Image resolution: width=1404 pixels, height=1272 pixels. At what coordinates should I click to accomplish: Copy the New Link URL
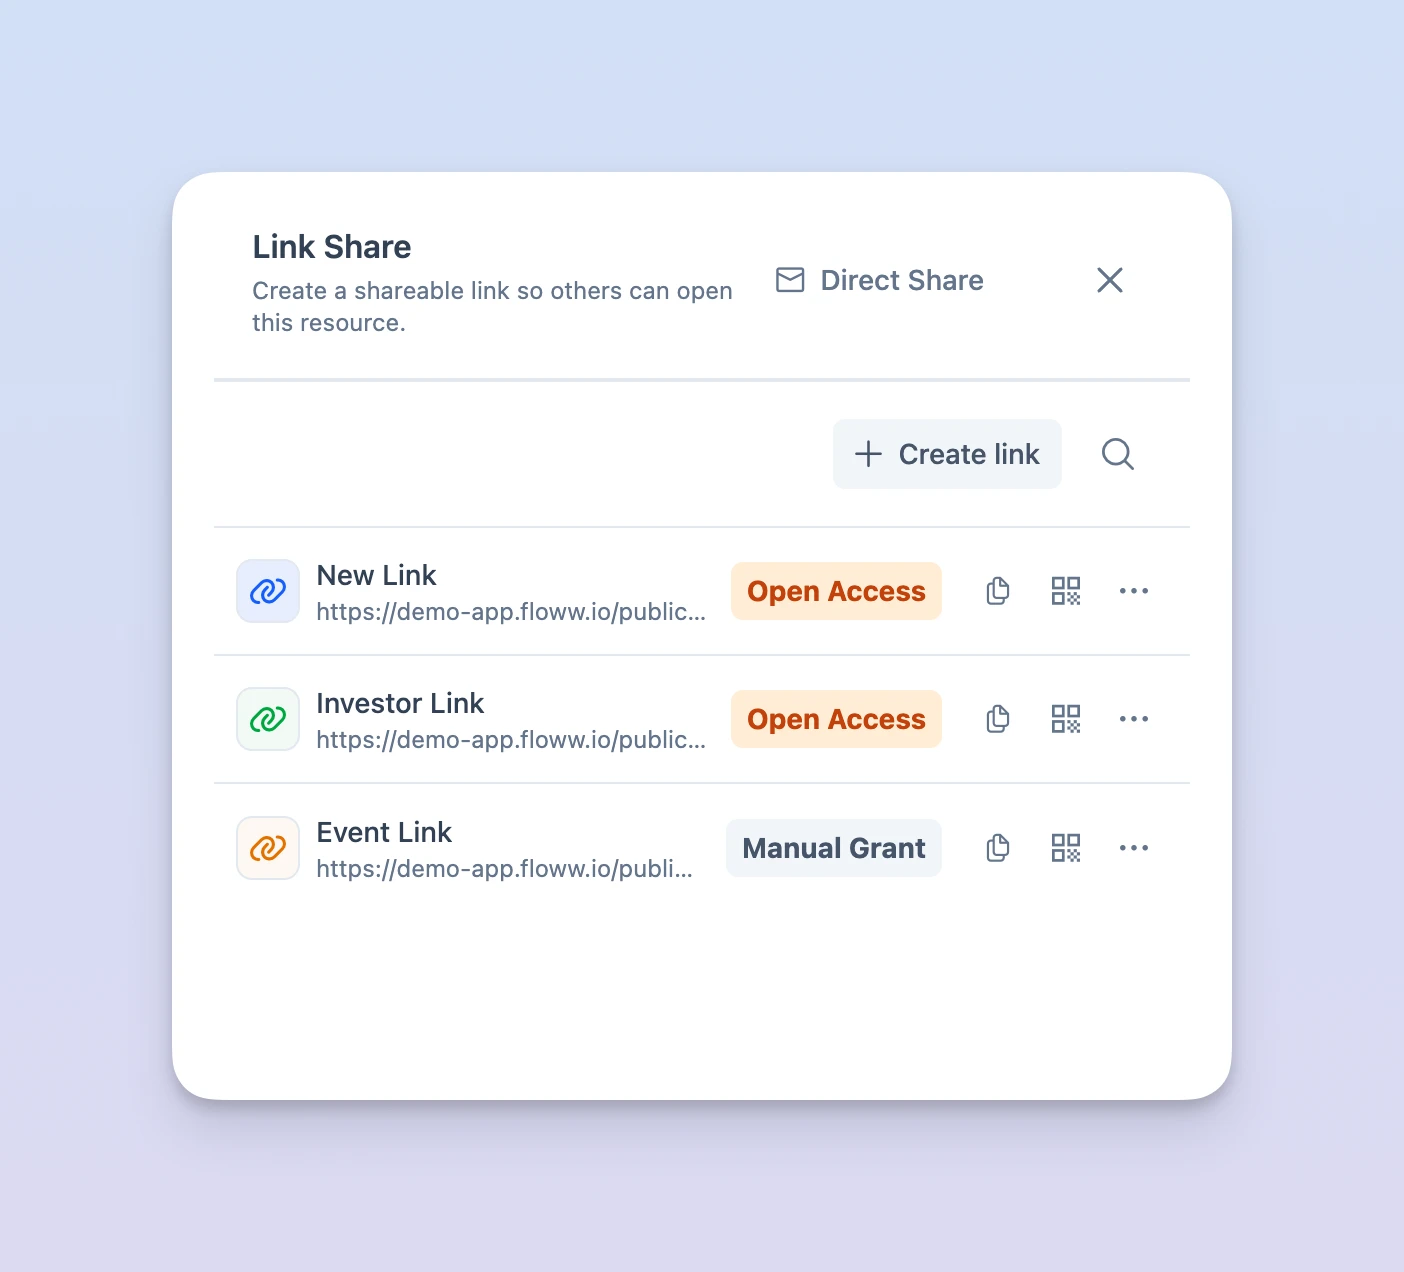click(x=997, y=591)
